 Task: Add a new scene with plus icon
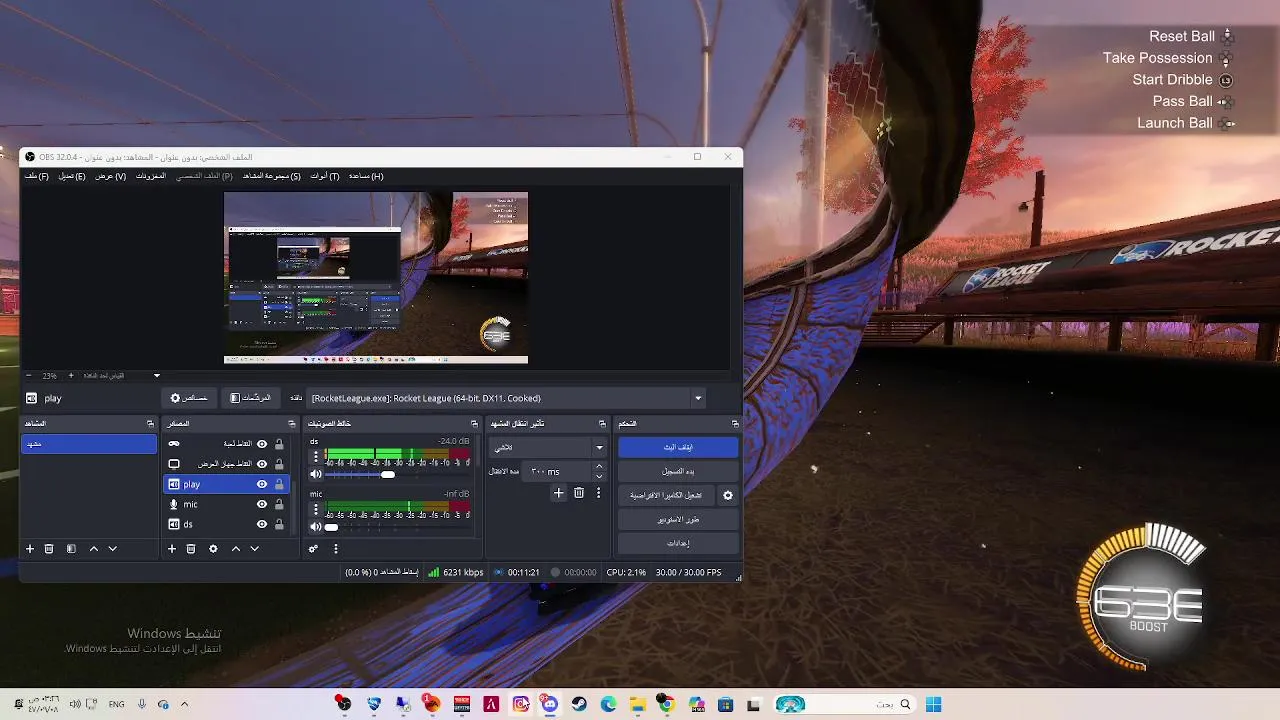pos(30,549)
